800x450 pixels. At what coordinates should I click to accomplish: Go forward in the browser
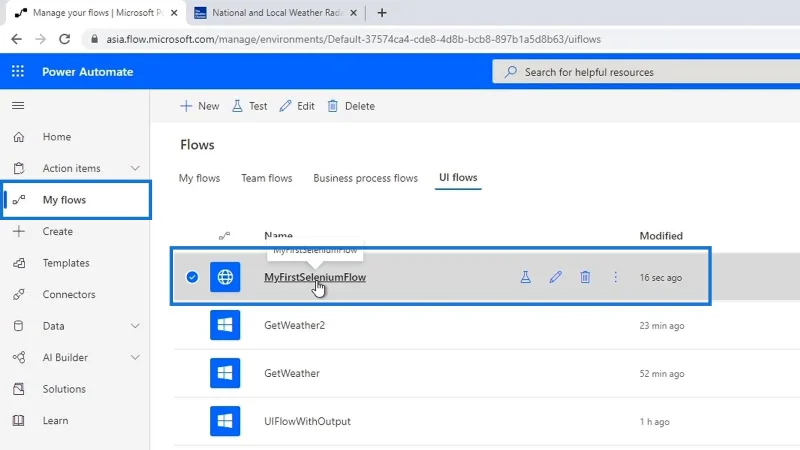tap(40, 39)
